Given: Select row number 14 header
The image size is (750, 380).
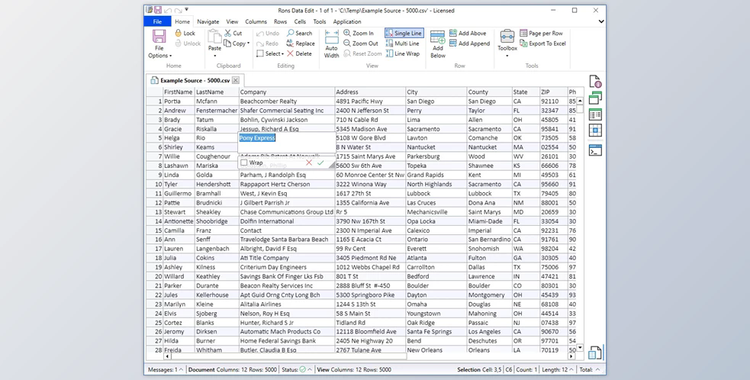Looking at the screenshot, I should tap(154, 221).
